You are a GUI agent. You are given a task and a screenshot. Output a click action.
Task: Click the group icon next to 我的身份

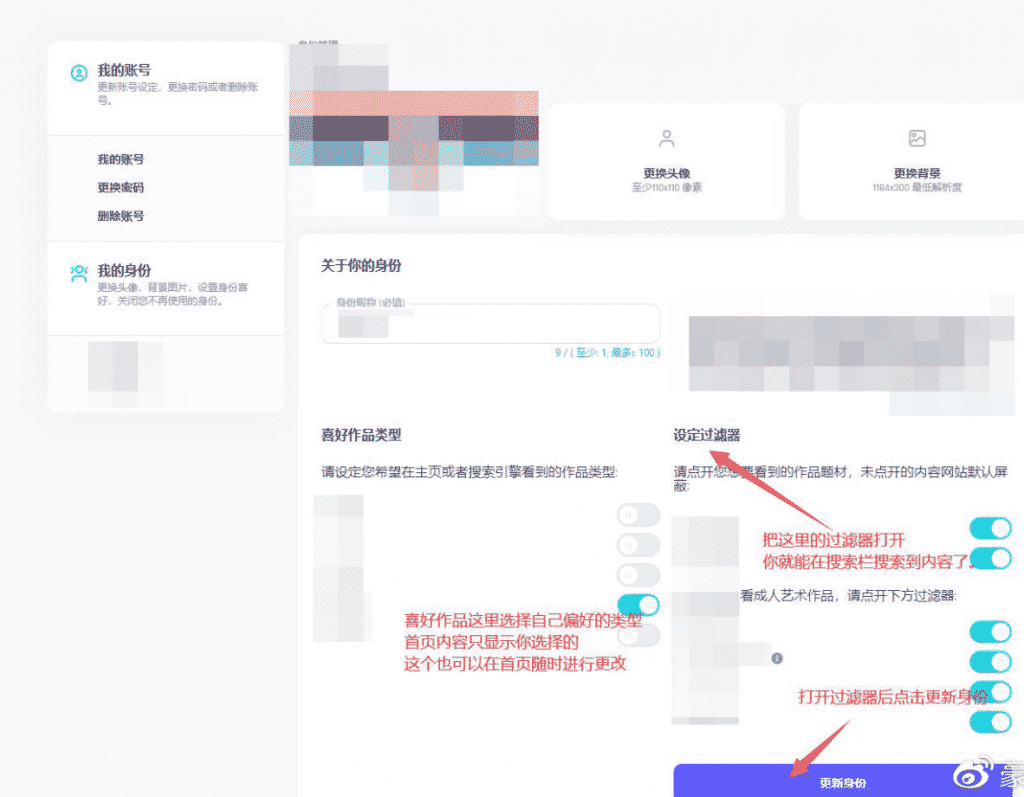(x=80, y=272)
